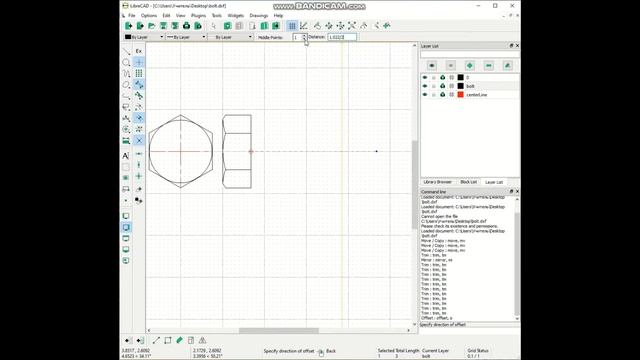Image resolution: width=640 pixels, height=360 pixels.
Task: Click the green pencil icon in bottom toolbar
Action: (179, 340)
